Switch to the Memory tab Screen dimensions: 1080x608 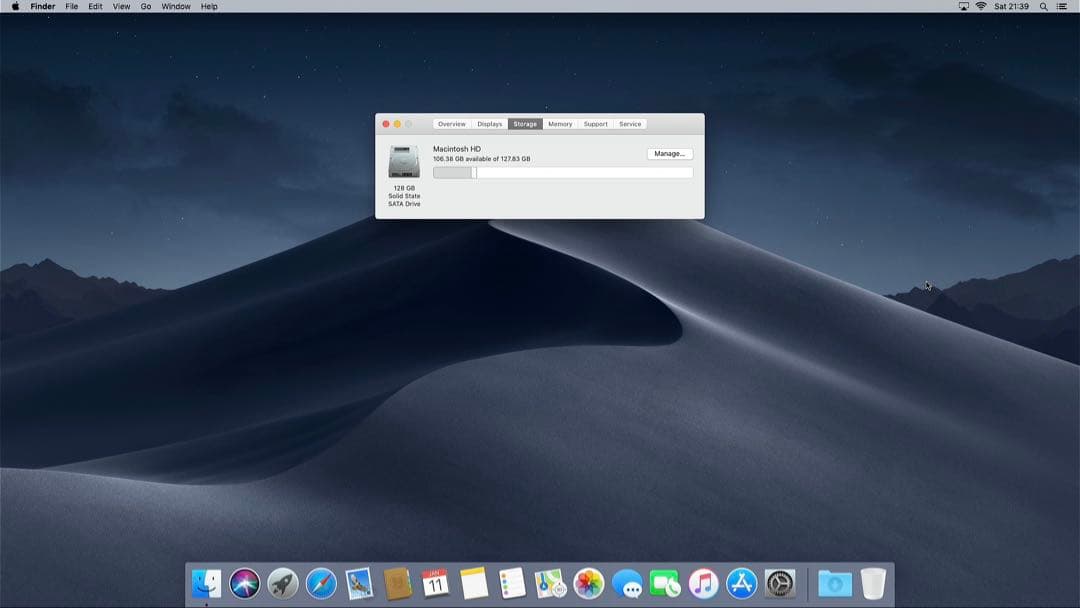pyautogui.click(x=560, y=123)
